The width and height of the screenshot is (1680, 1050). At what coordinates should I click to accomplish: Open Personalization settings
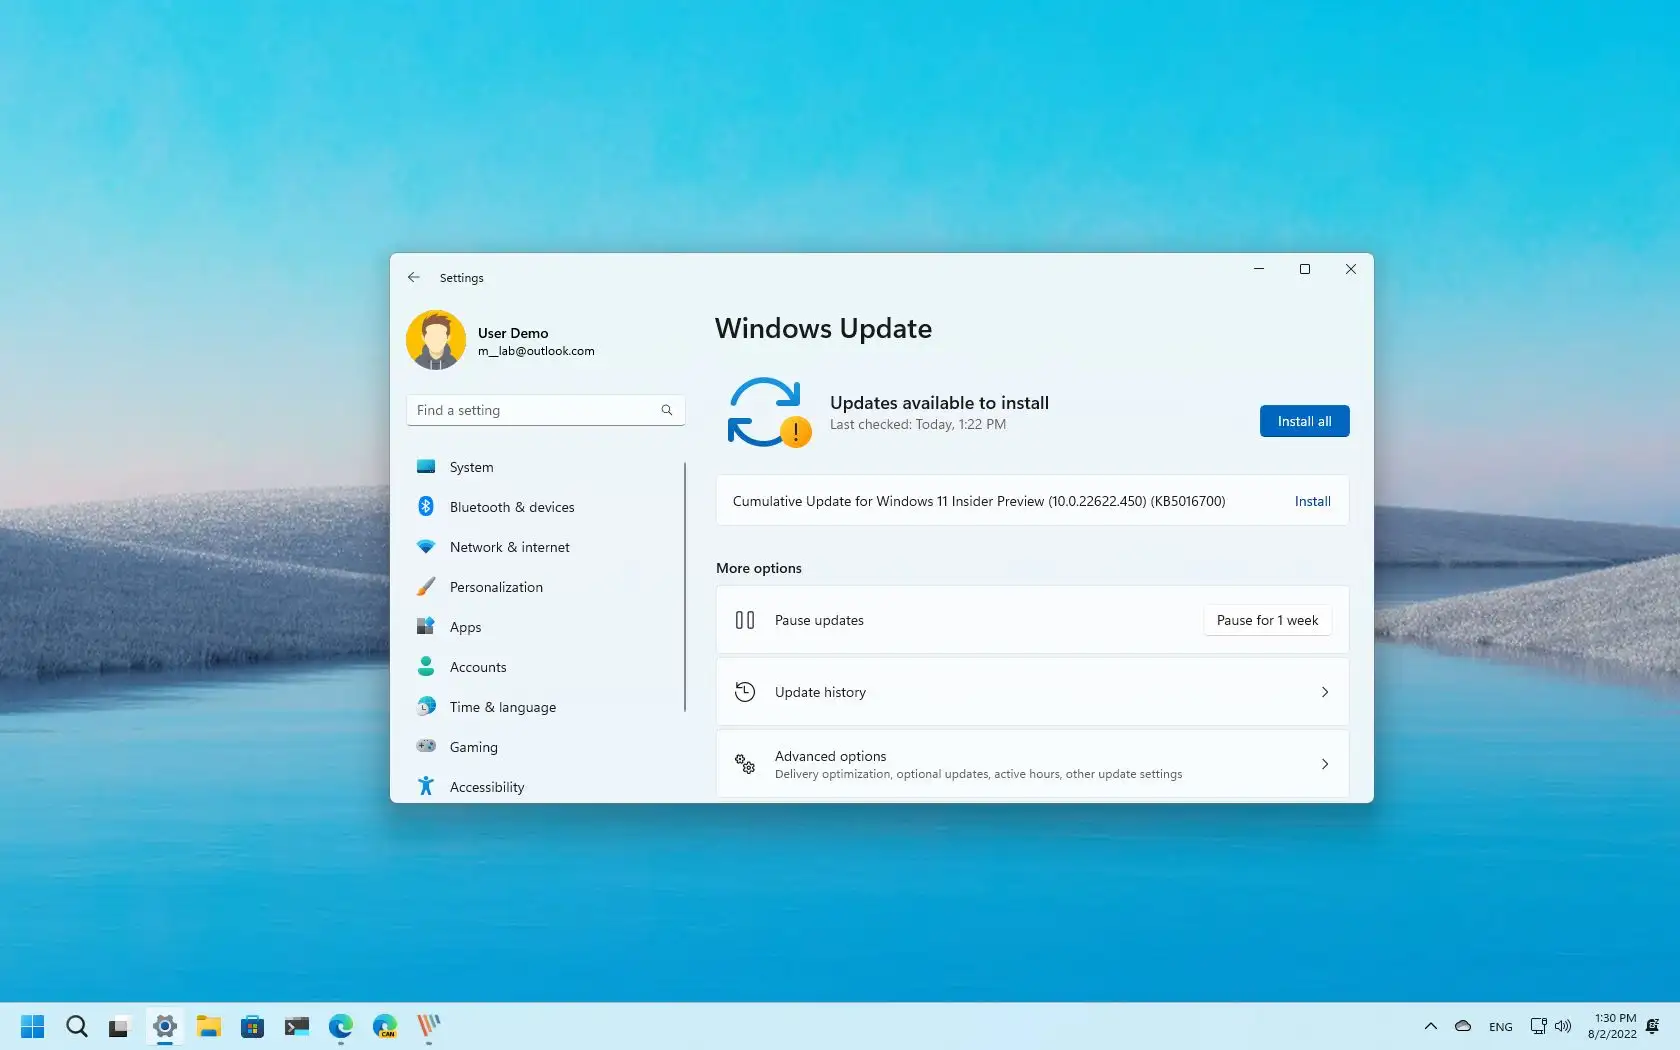pyautogui.click(x=545, y=587)
